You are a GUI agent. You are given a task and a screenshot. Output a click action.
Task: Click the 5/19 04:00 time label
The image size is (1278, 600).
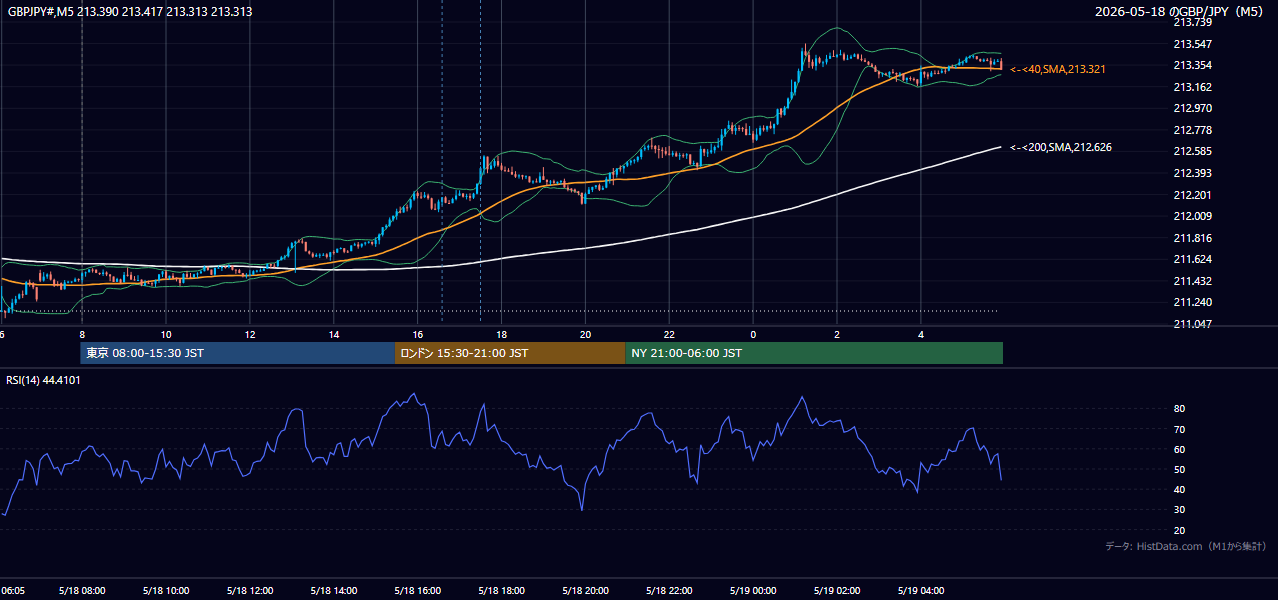point(920,591)
